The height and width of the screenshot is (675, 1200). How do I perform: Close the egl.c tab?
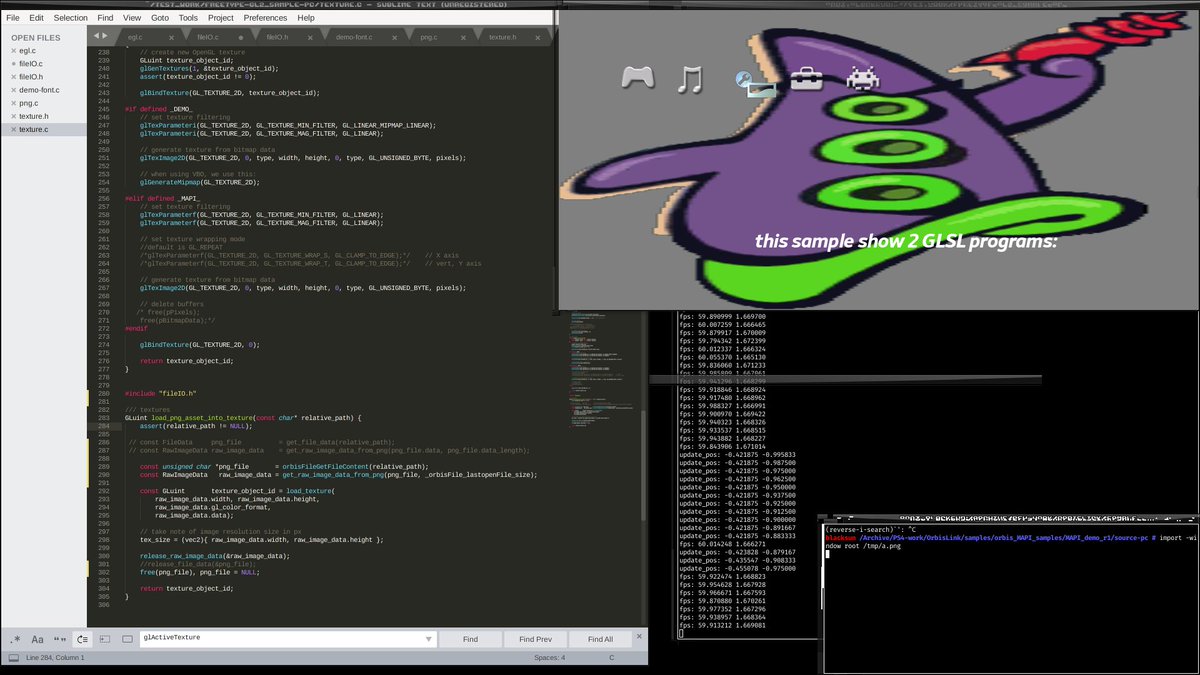coord(172,37)
